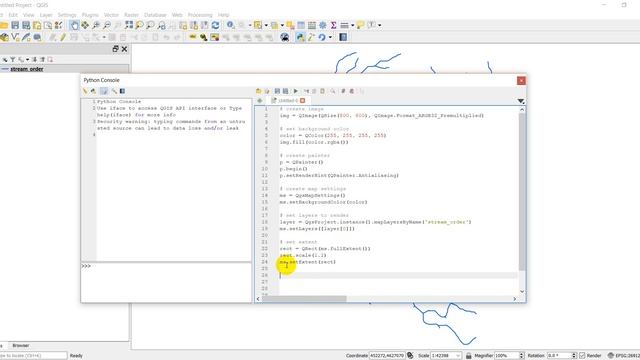Open the Processing menu
The width and height of the screenshot is (640, 360).
[200, 15]
